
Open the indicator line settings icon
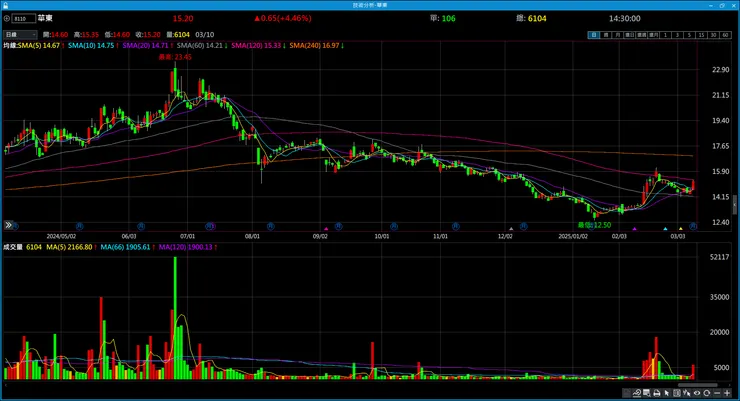pyautogui.click(x=637, y=393)
